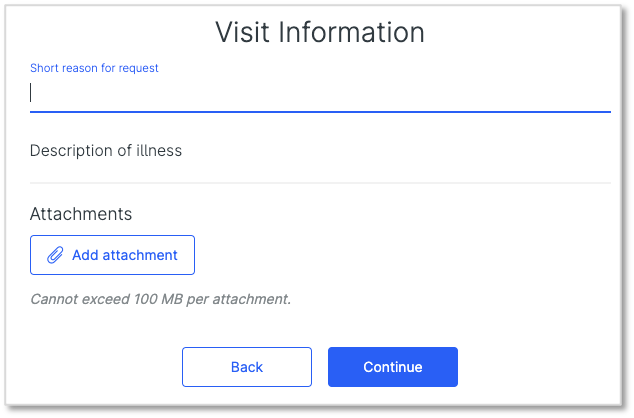
Task: Click the Short reason for request label
Action: coord(94,68)
